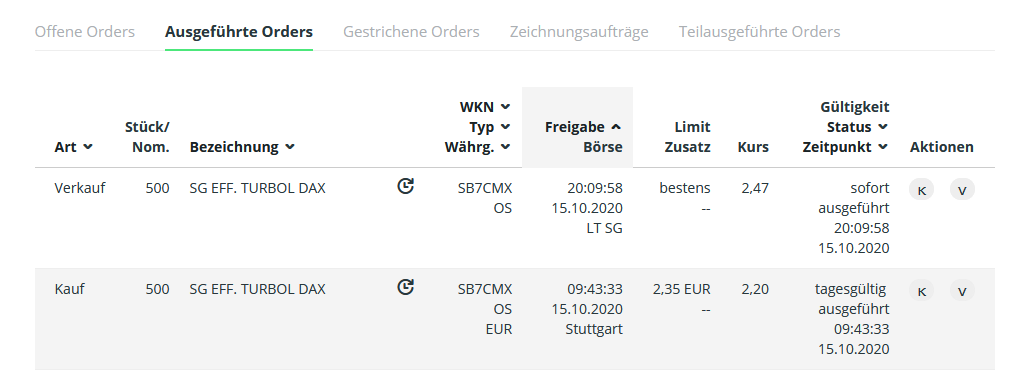Screen dimensions: 1016x375
Task: Click the refresh clock icon in Kauf row
Action: tap(406, 287)
